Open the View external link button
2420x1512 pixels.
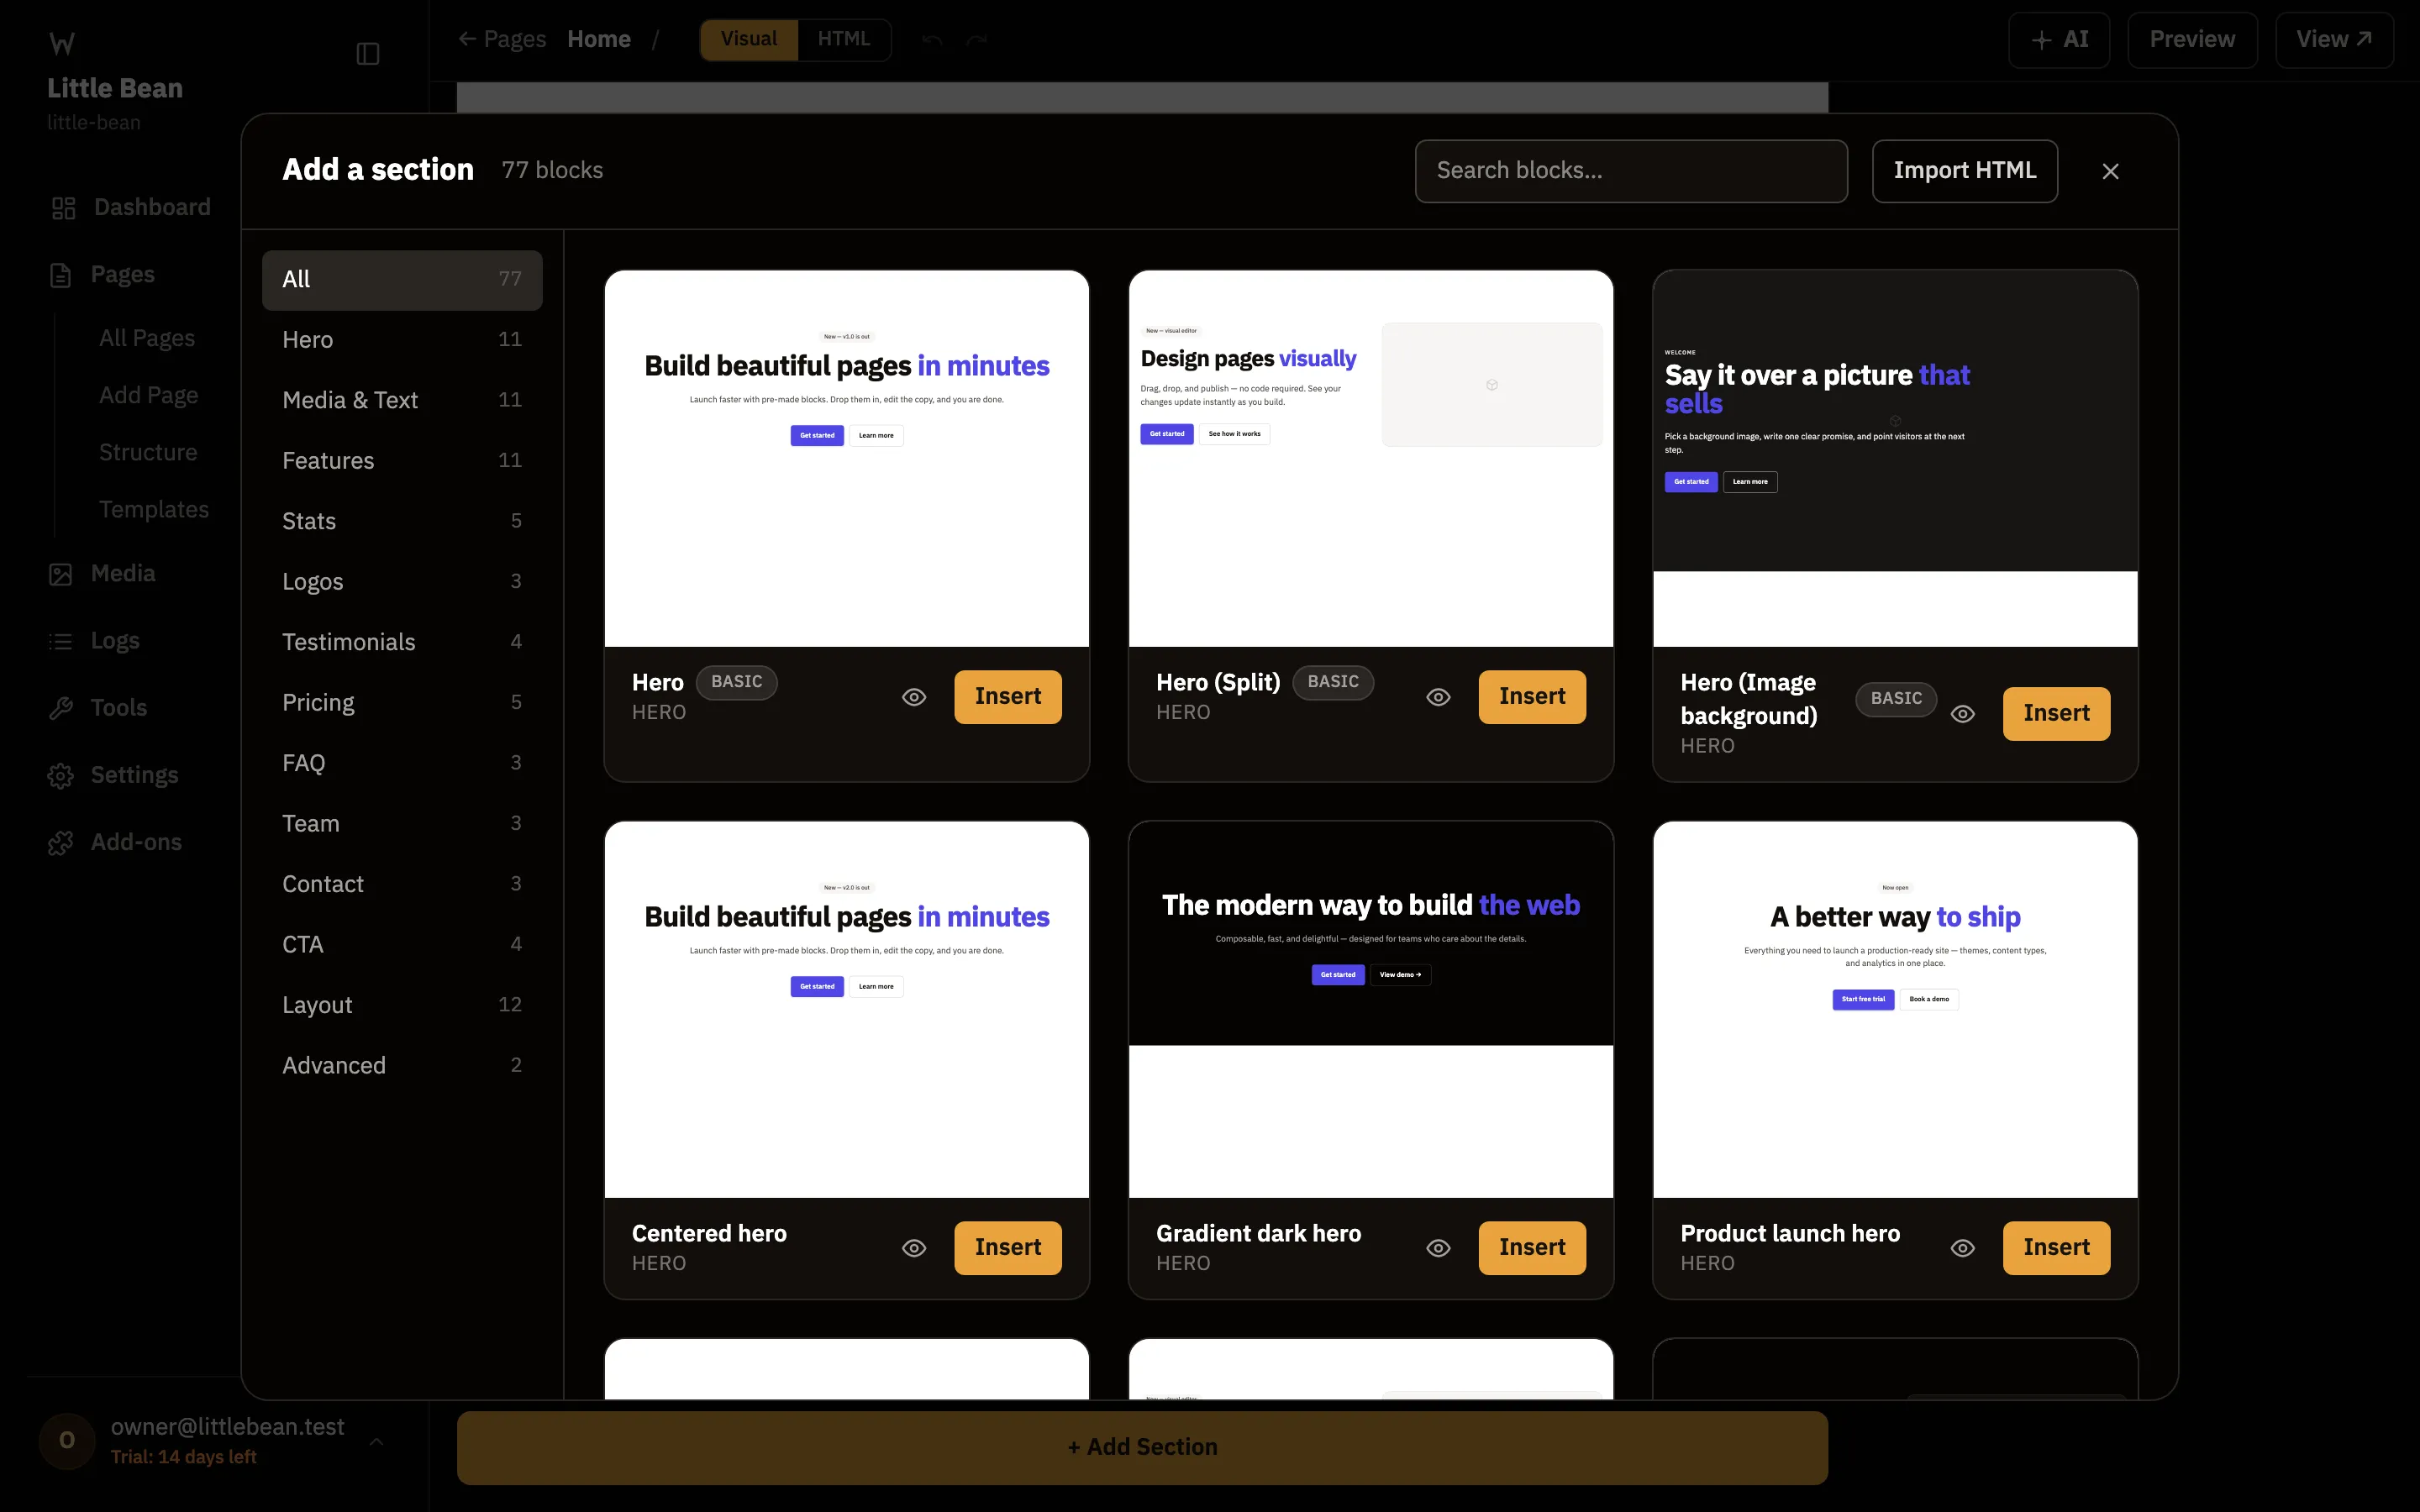click(2334, 40)
